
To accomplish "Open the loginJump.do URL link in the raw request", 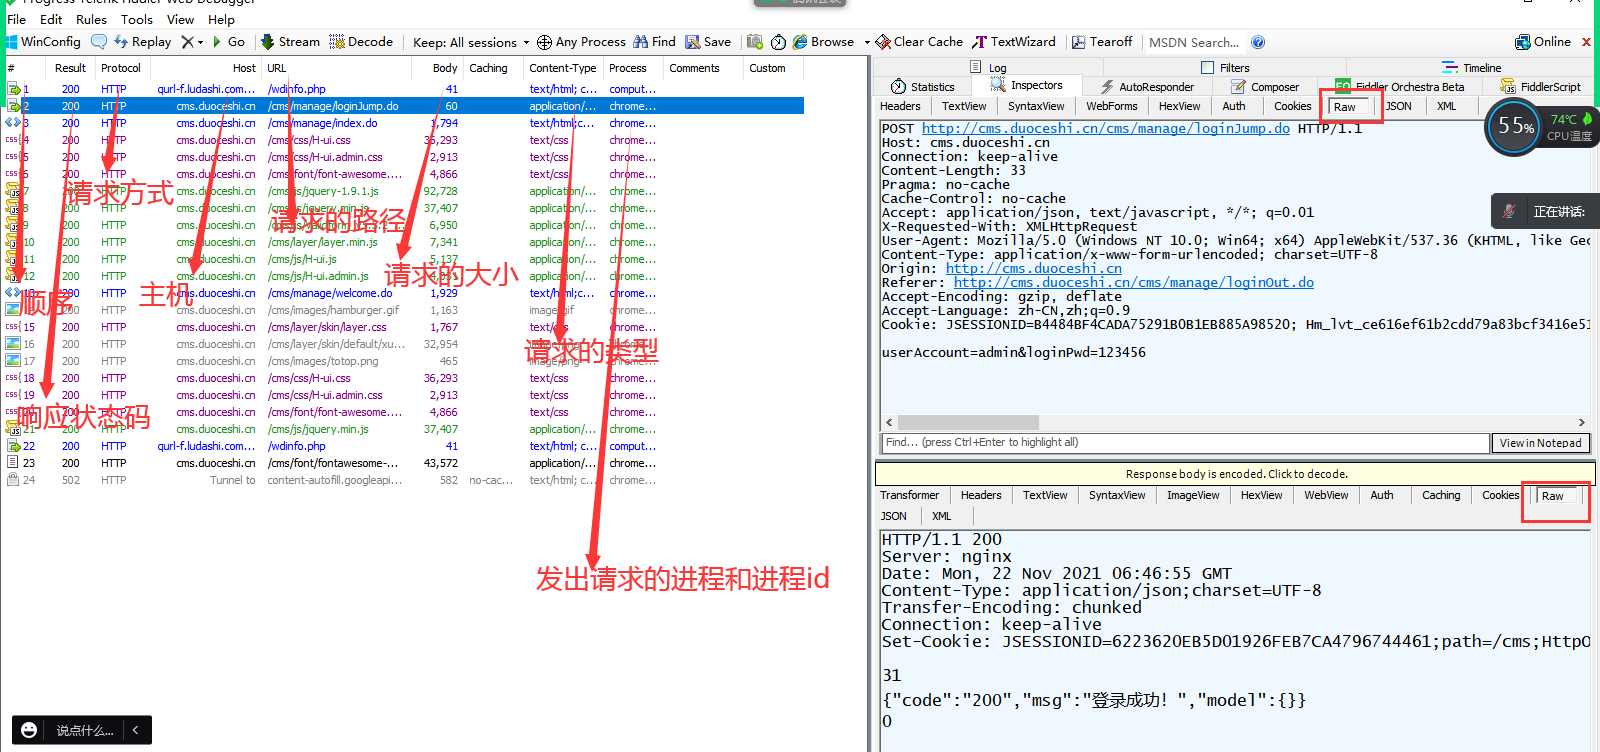I will pyautogui.click(x=1105, y=128).
